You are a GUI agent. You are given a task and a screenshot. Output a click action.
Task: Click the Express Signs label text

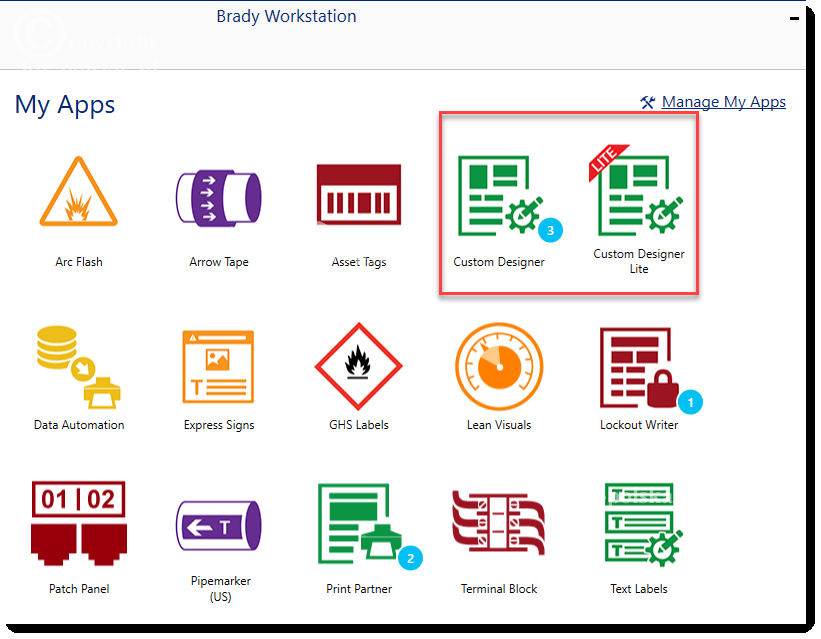click(219, 425)
